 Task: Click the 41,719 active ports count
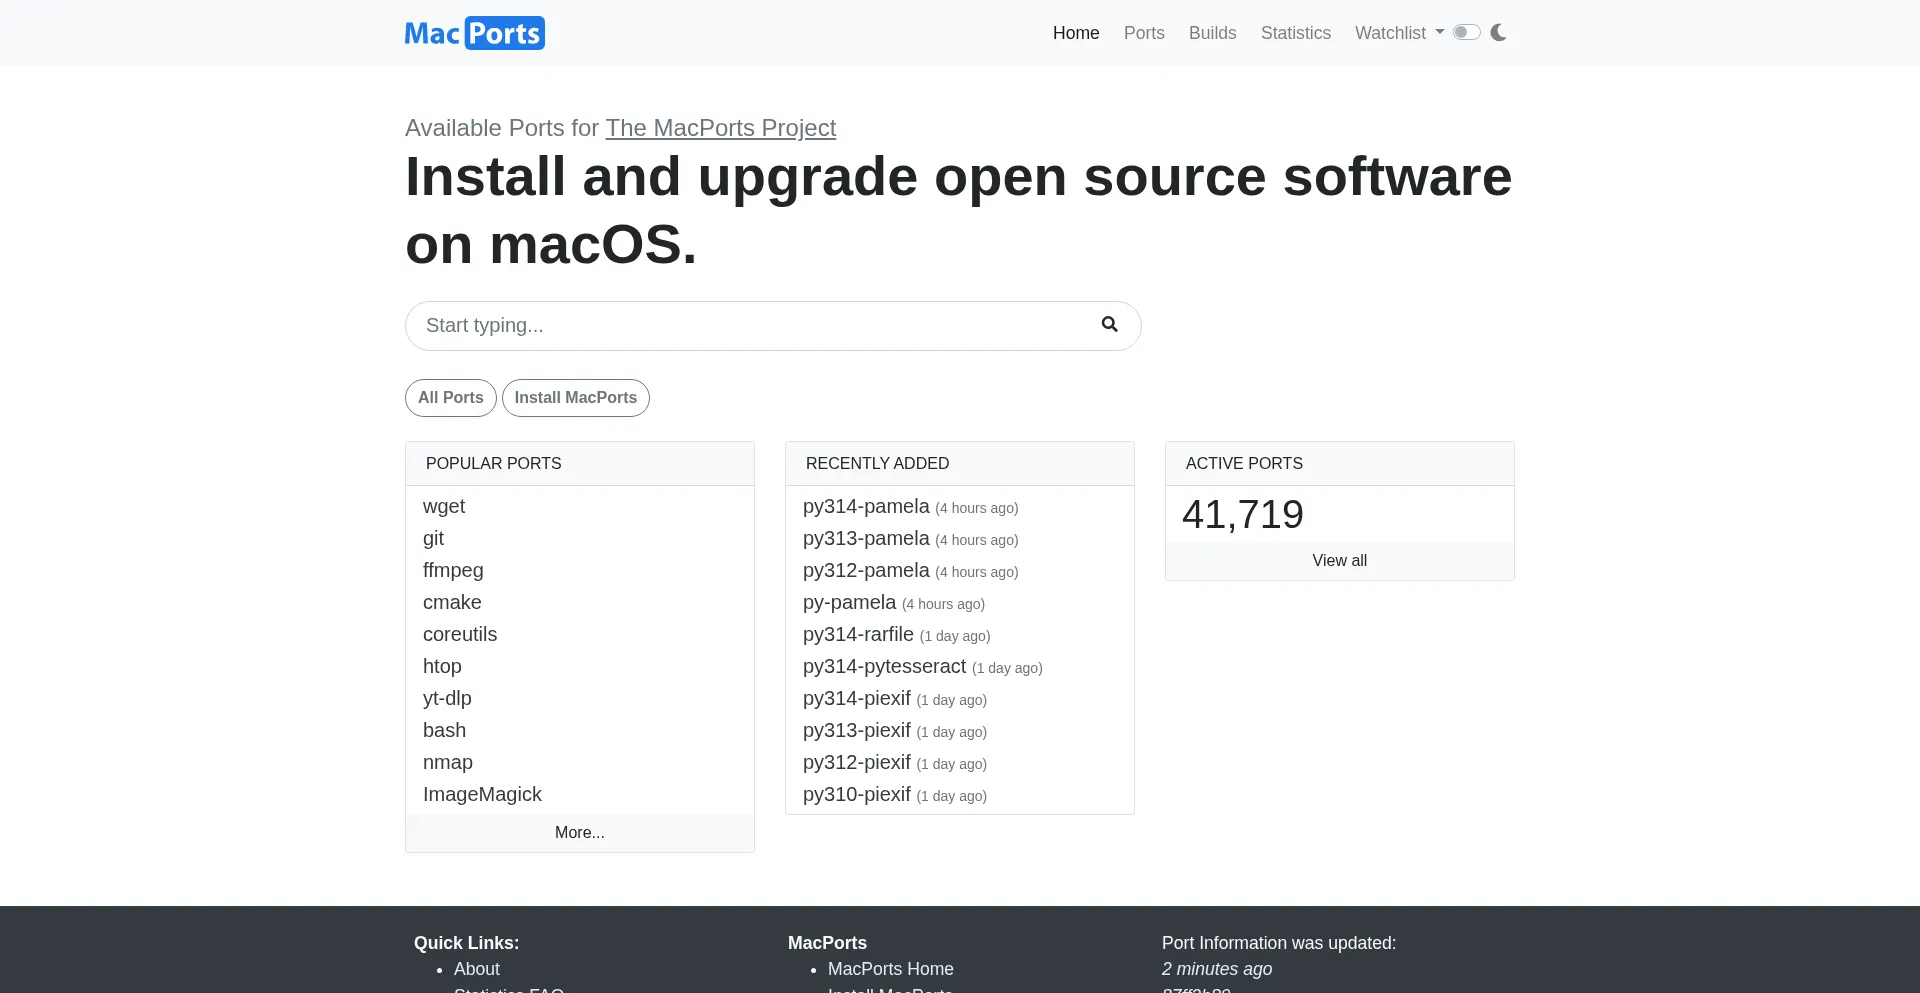(1243, 514)
